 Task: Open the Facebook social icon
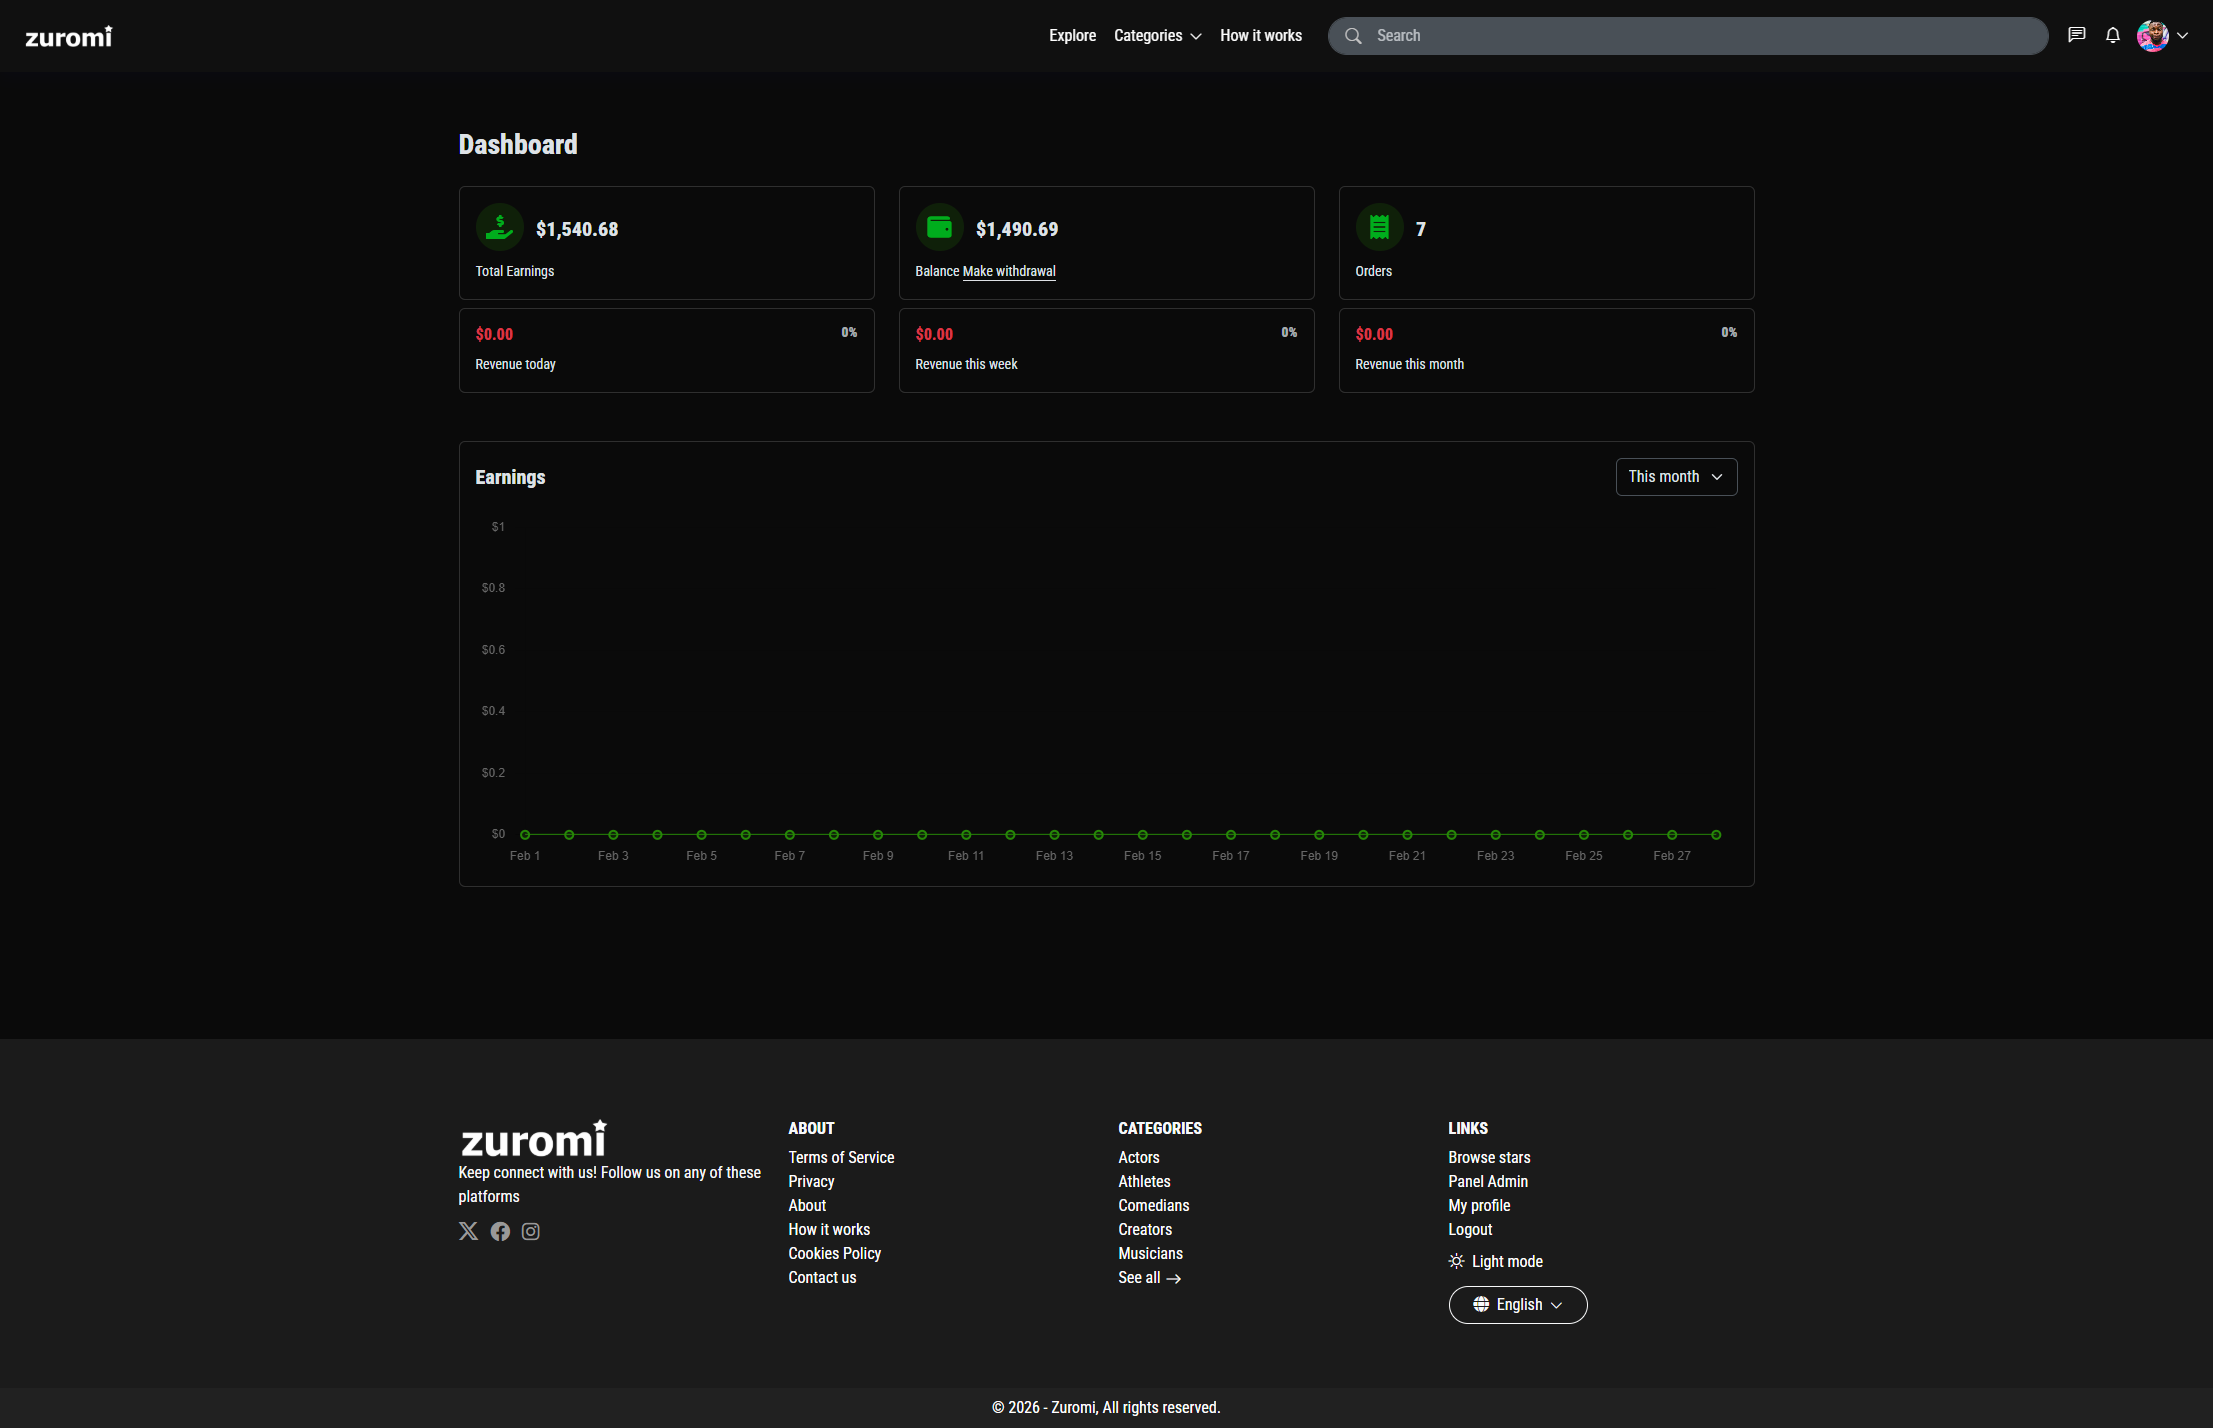coord(500,1231)
